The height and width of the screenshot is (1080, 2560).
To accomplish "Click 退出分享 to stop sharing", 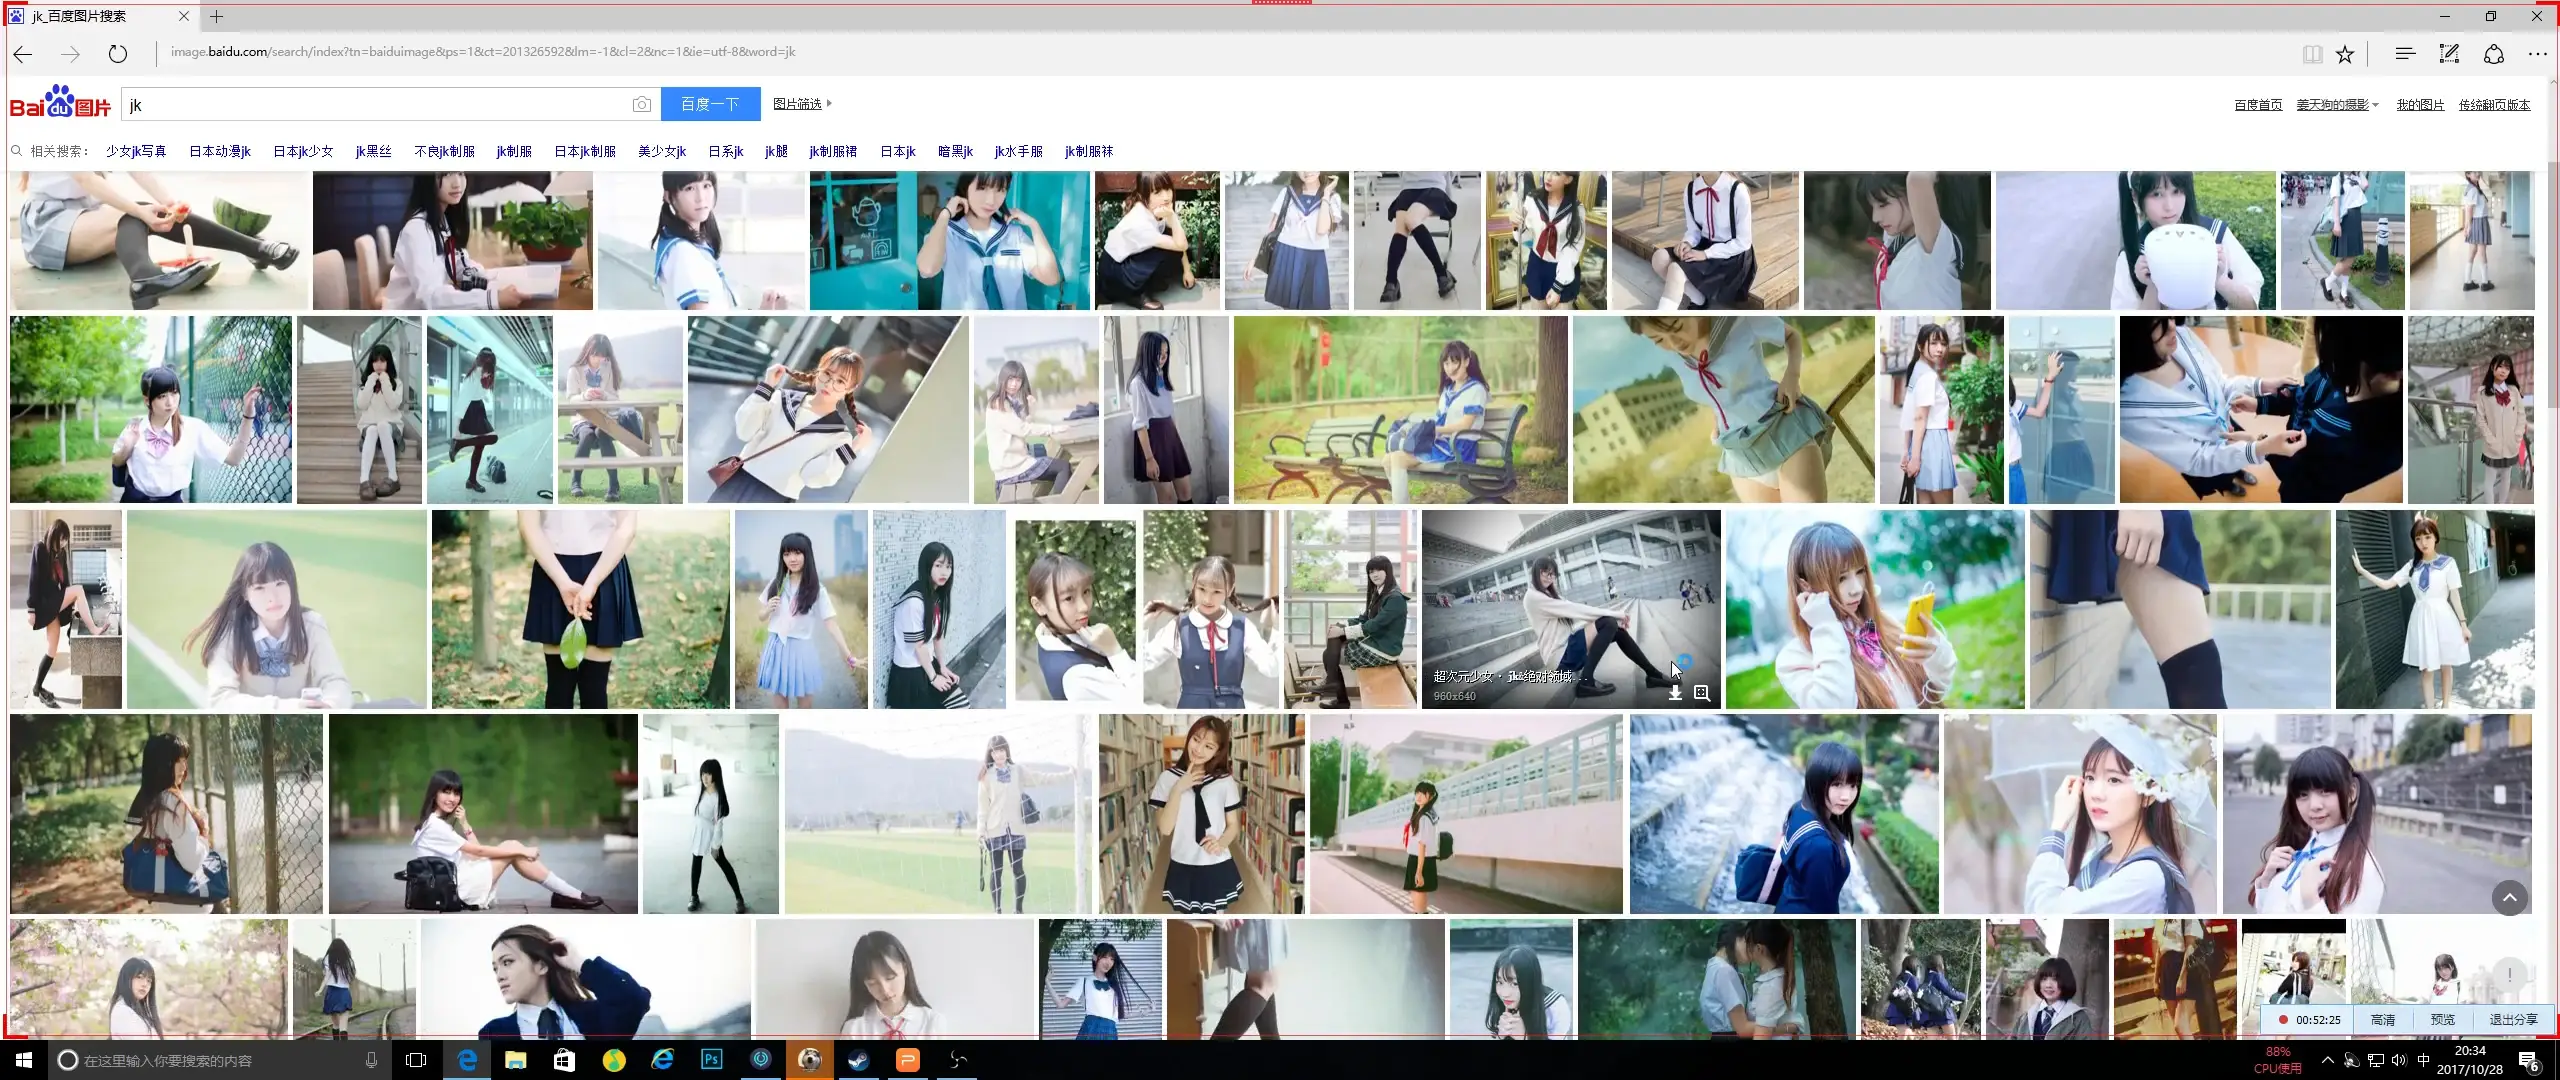I will (x=2514, y=1020).
